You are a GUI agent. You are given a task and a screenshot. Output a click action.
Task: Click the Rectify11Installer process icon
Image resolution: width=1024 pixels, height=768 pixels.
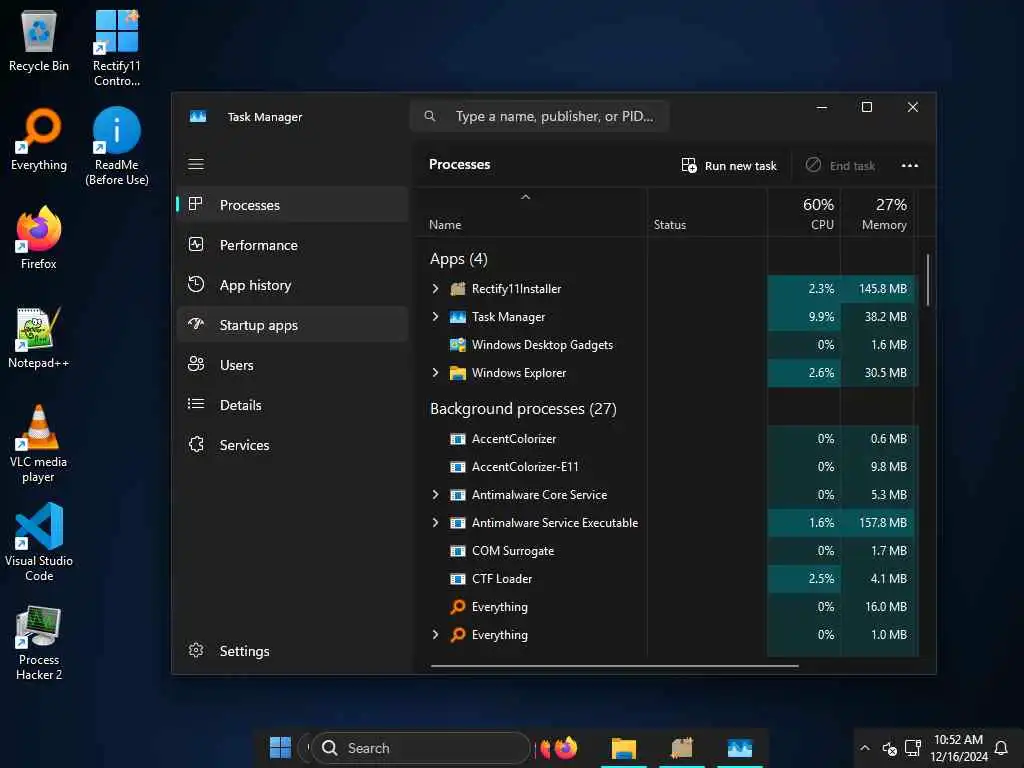(458, 289)
